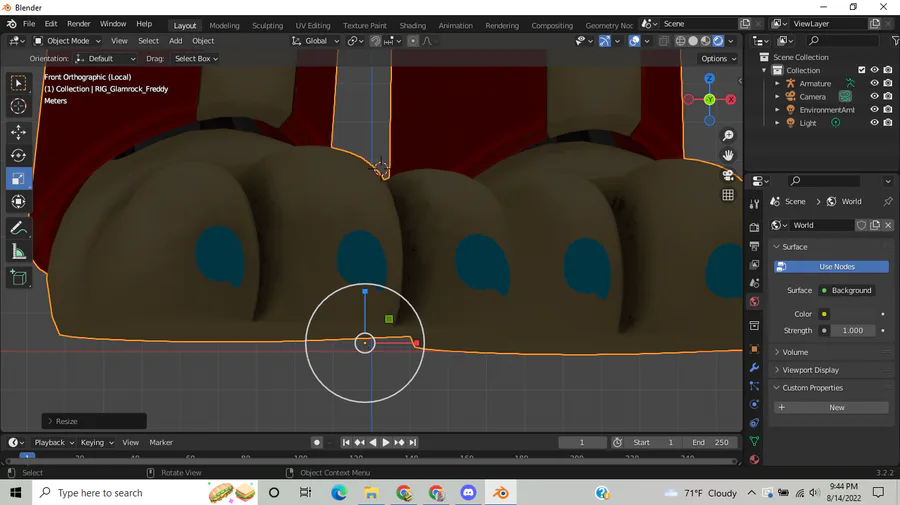
Task: Hide the Armature in viewport
Action: 874,83
